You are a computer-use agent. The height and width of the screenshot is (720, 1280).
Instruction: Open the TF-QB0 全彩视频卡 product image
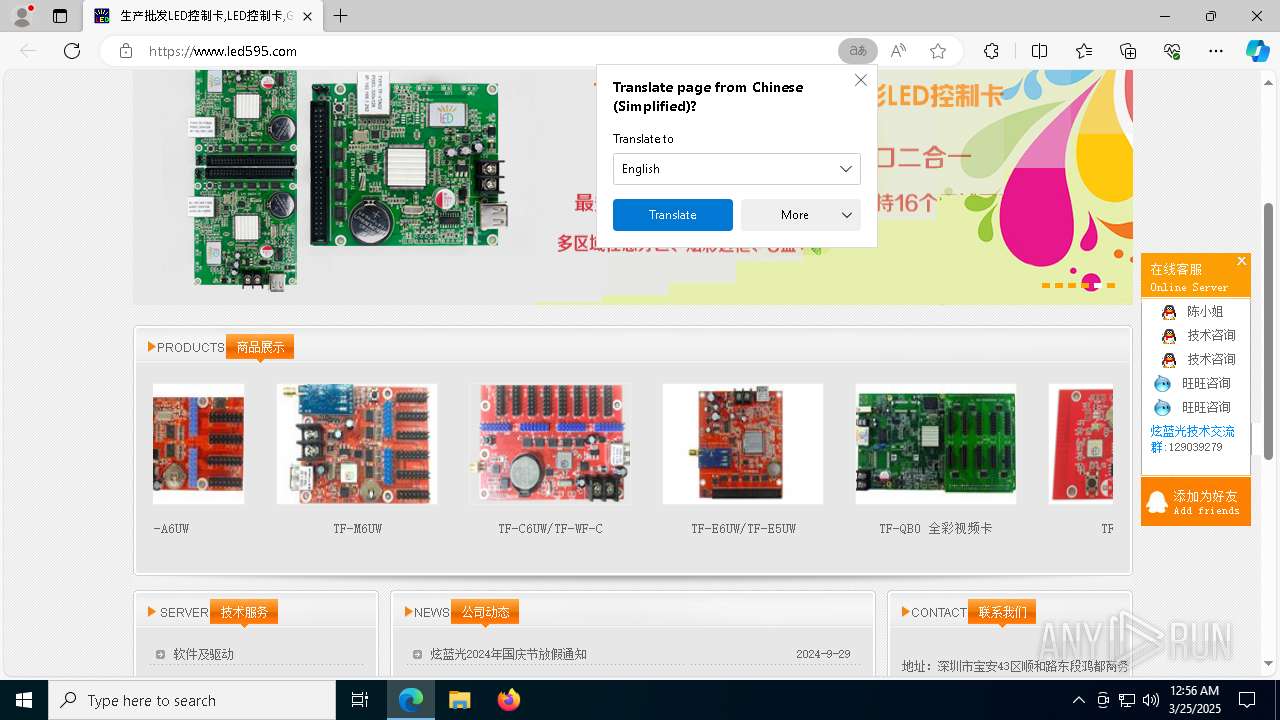[x=936, y=444]
